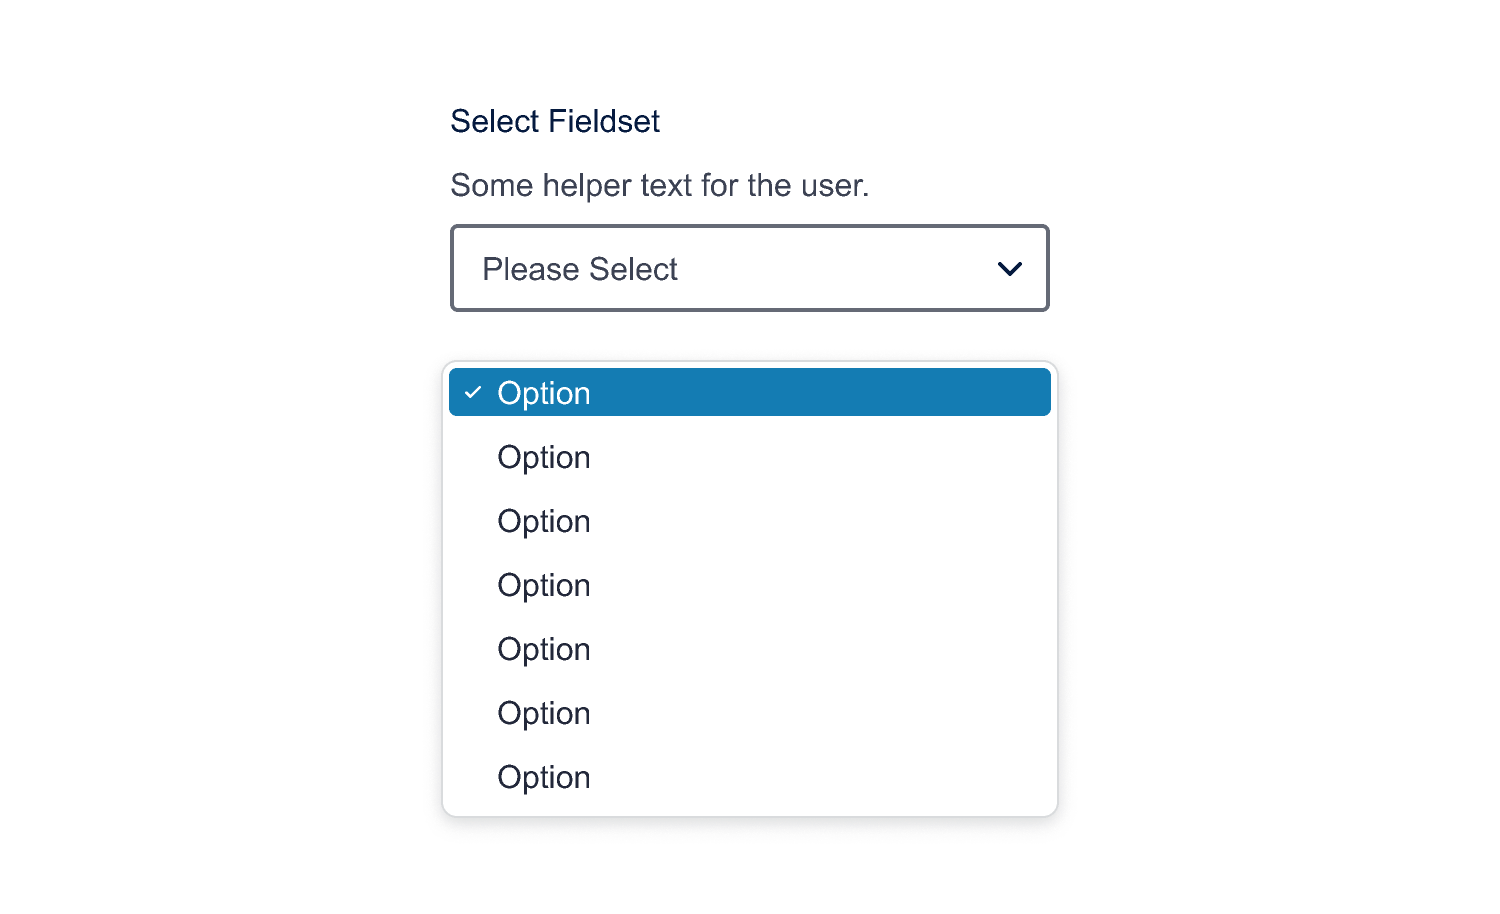Image resolution: width=1500 pixels, height=914 pixels.
Task: Click the helper text below the label
Action: tap(660, 185)
